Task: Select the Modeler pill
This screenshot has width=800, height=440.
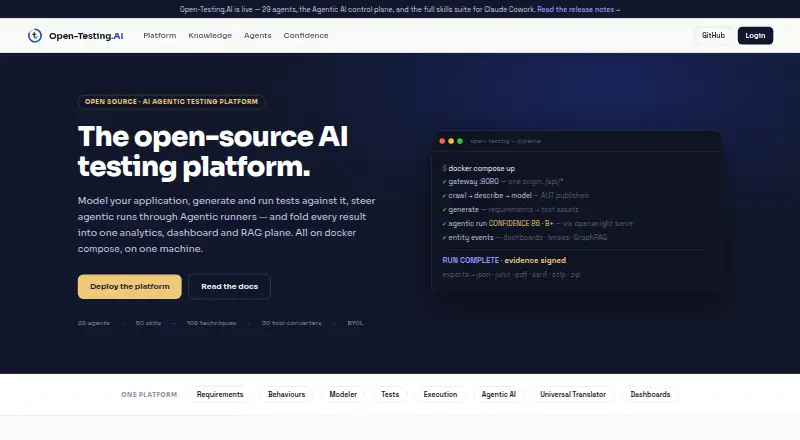Action: pos(343,394)
